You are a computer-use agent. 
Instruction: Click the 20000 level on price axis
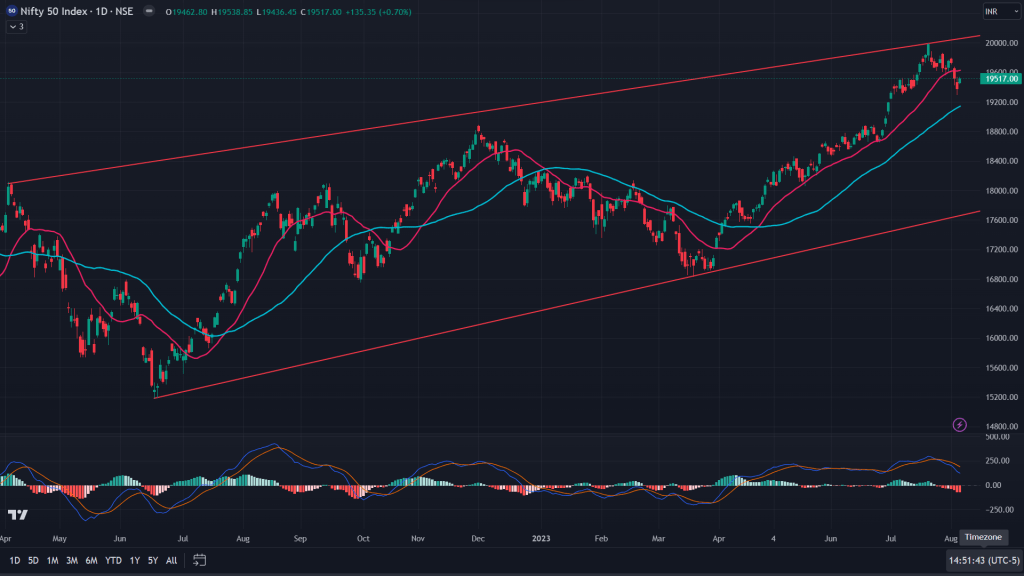(x=1000, y=43)
